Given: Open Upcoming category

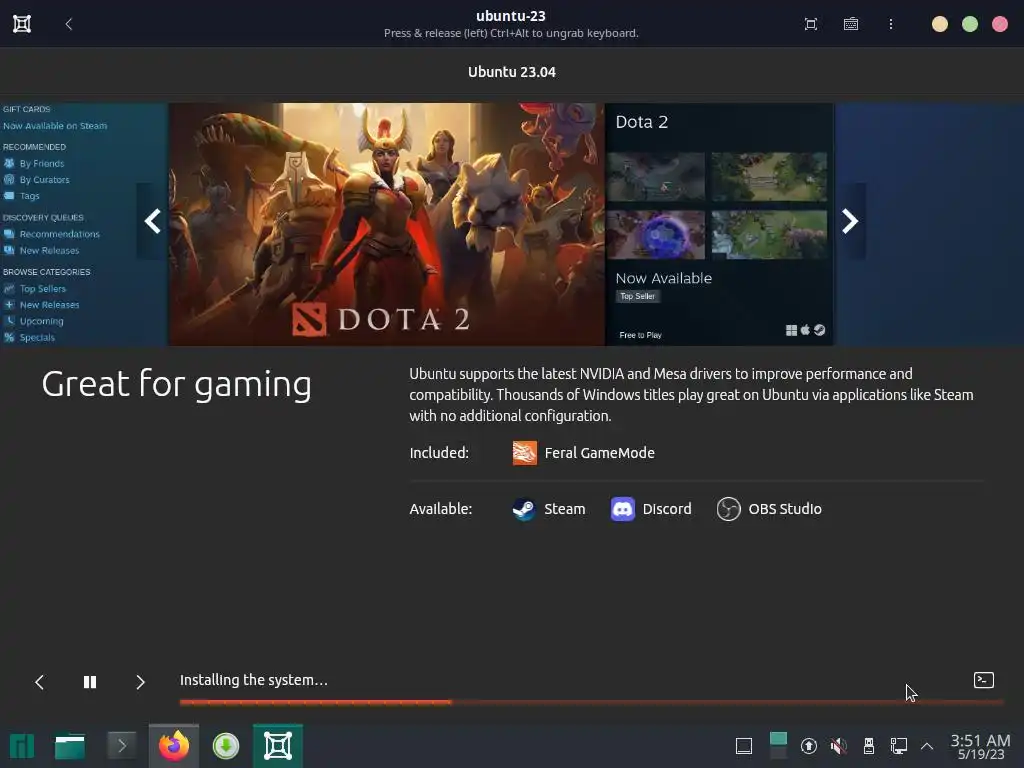Looking at the screenshot, I should (x=41, y=321).
